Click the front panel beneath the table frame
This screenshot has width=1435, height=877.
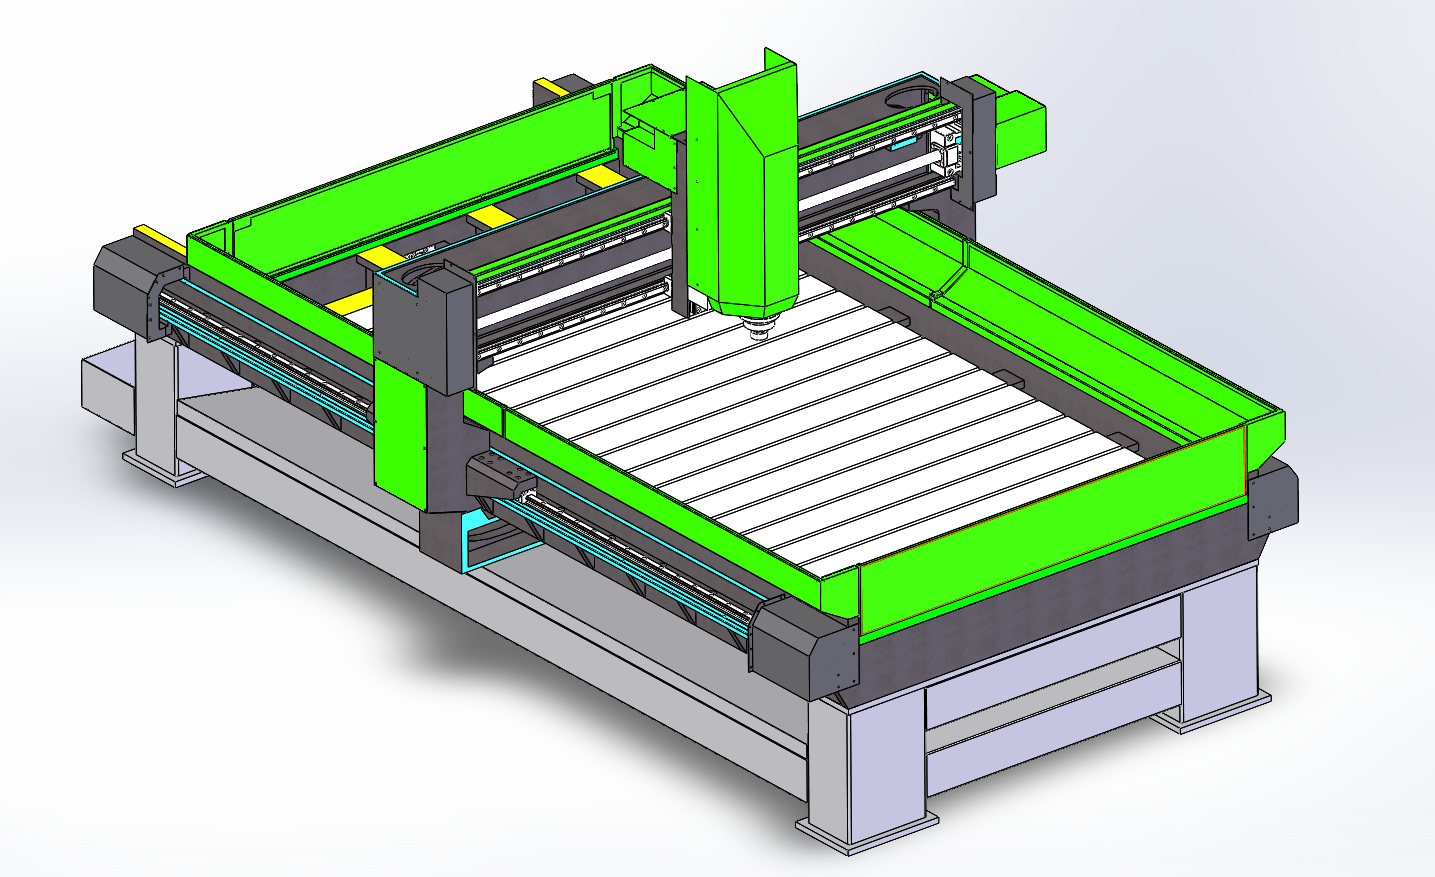click(1050, 700)
